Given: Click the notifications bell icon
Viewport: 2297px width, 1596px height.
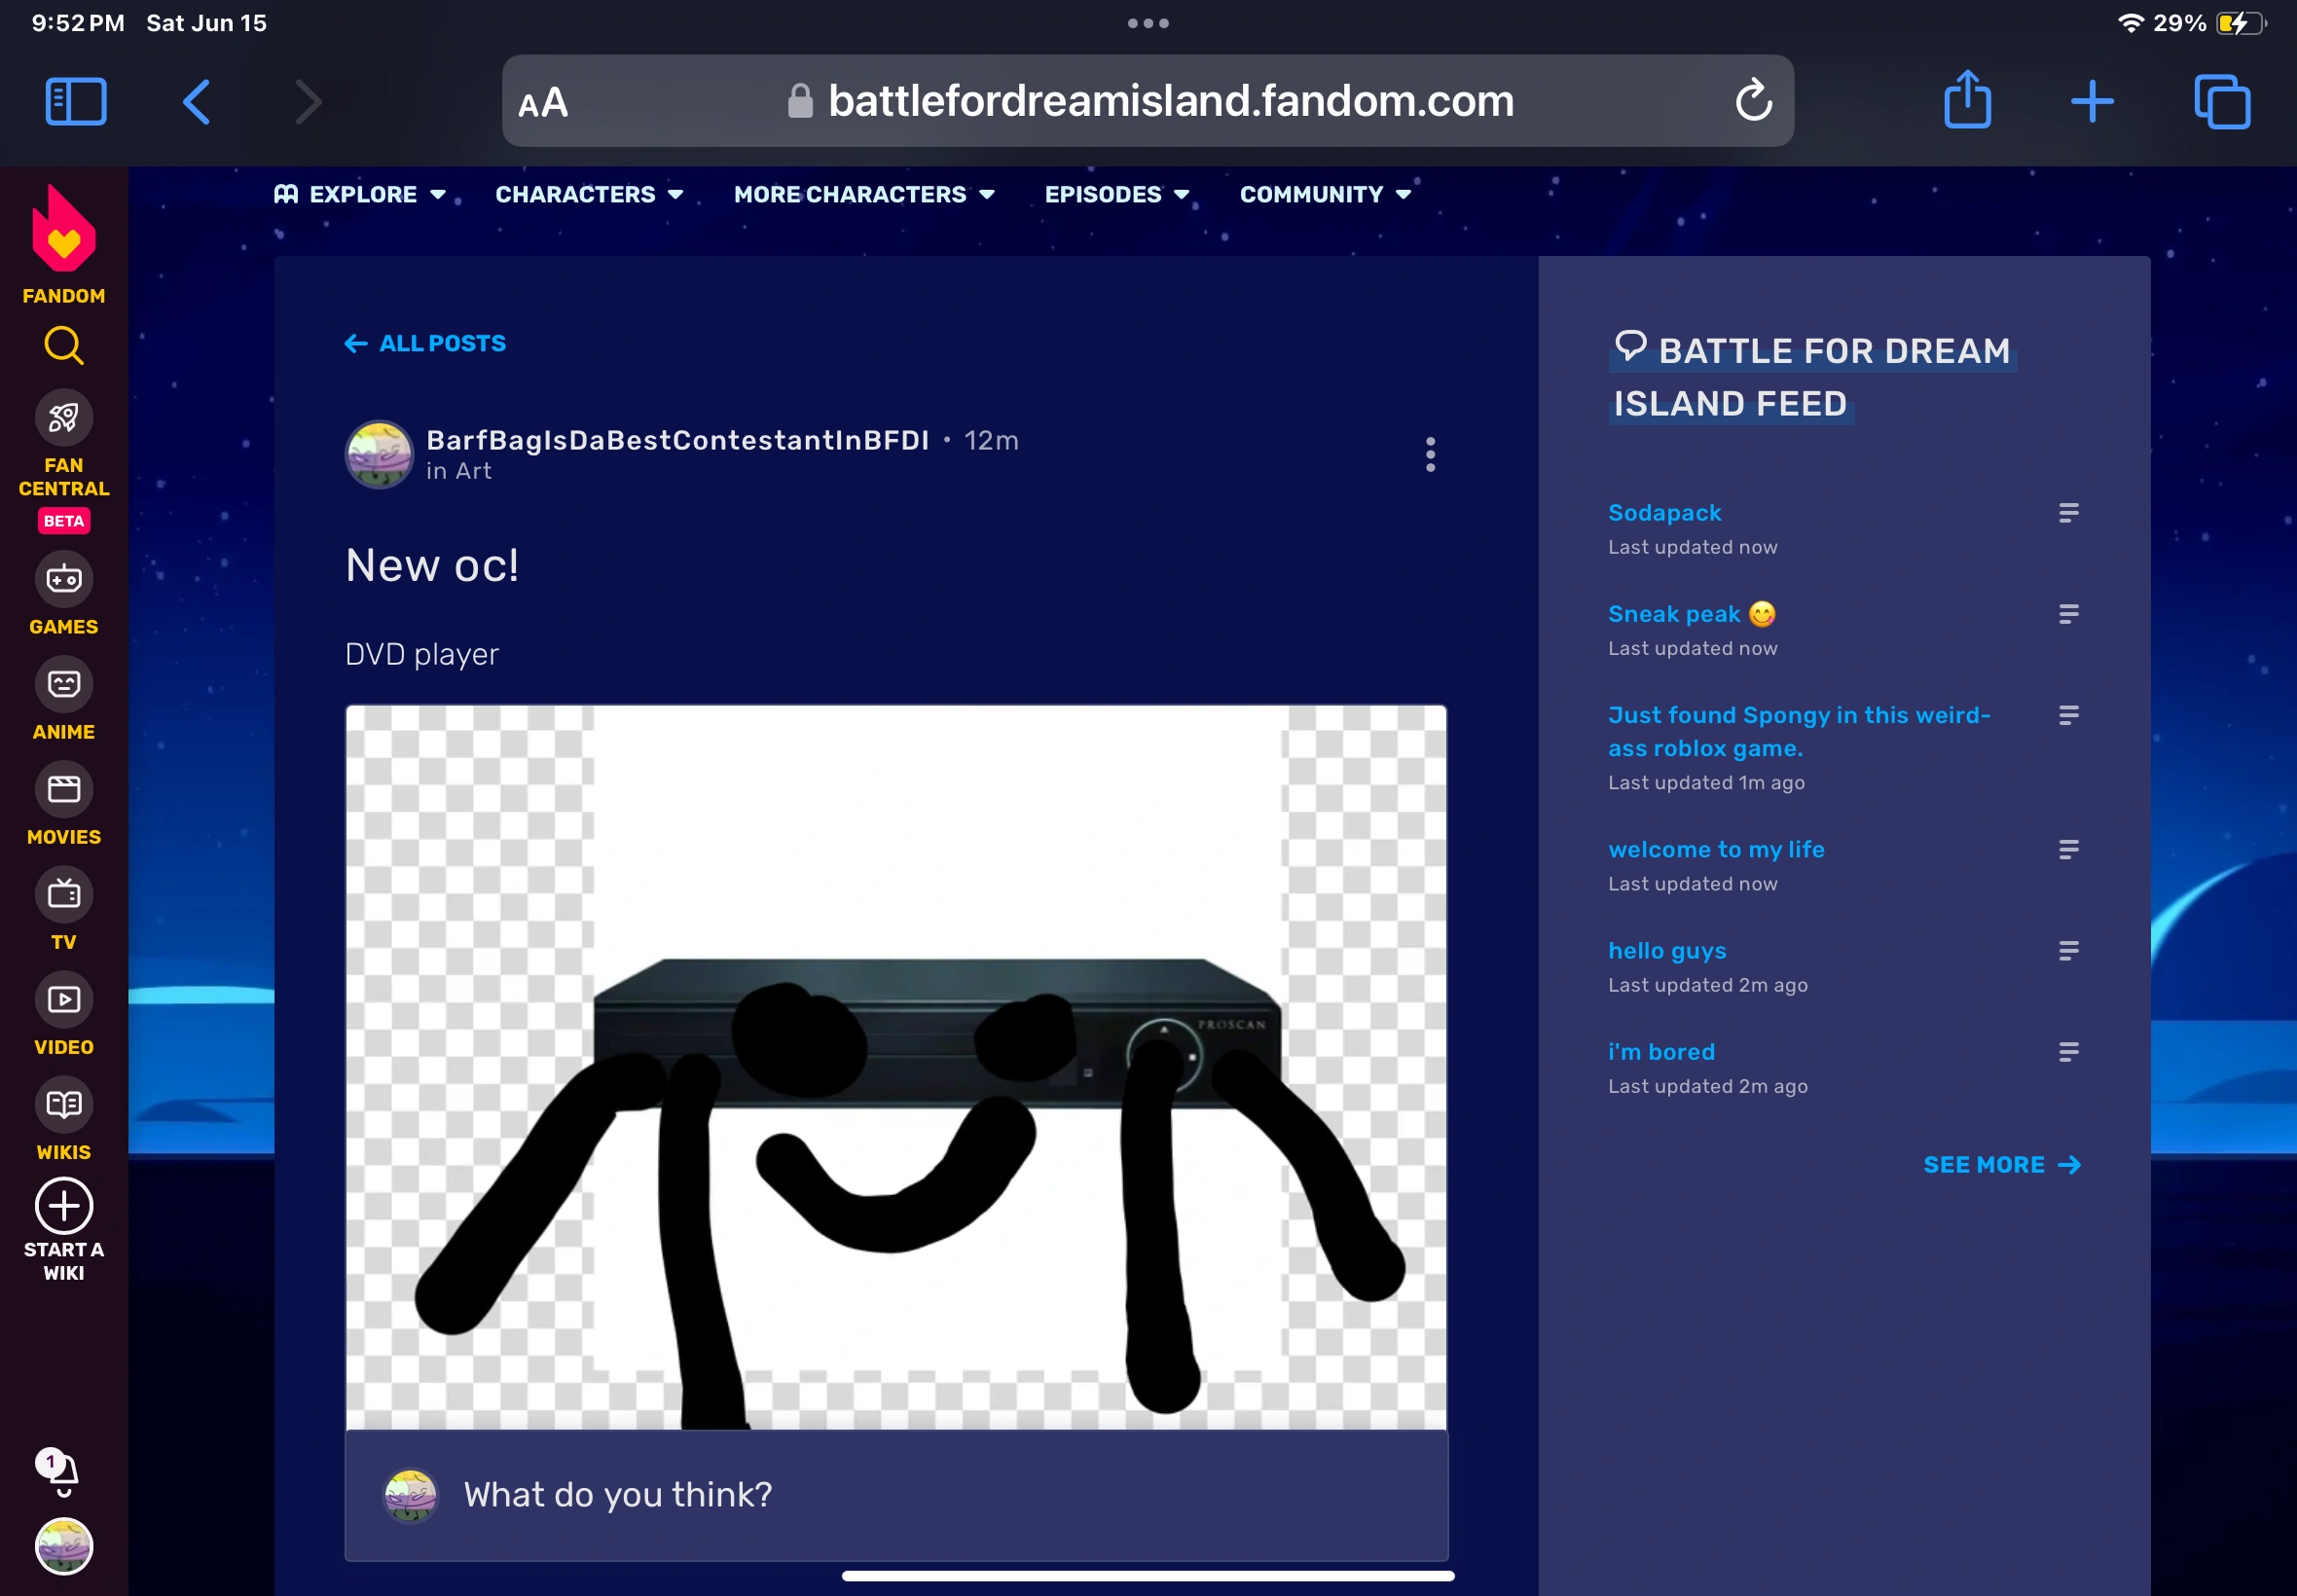Looking at the screenshot, I should pos(62,1471).
